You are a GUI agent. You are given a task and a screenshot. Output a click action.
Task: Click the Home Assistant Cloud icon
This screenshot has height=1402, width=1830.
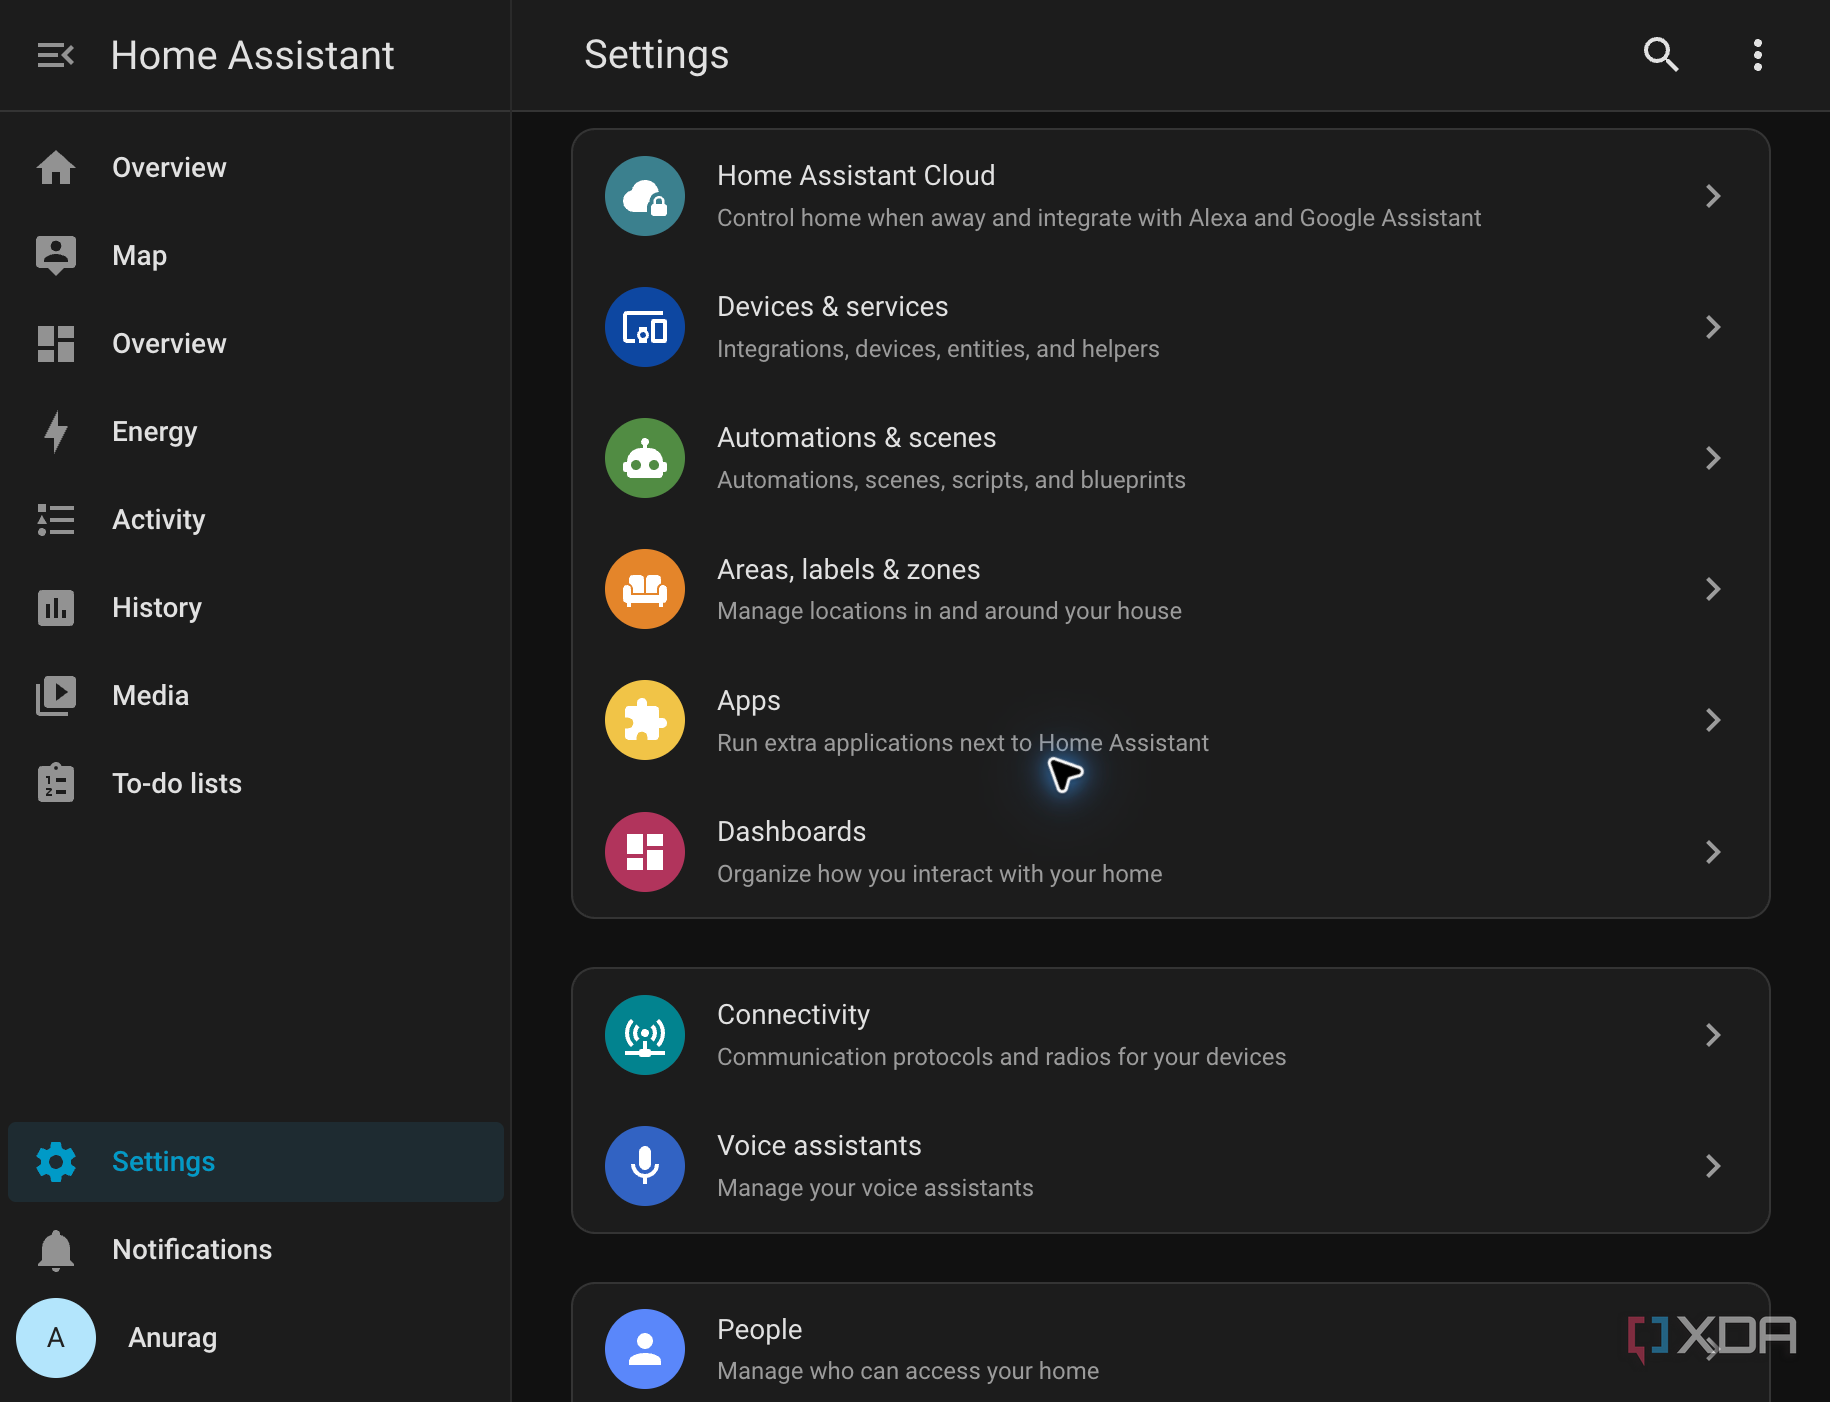point(645,196)
